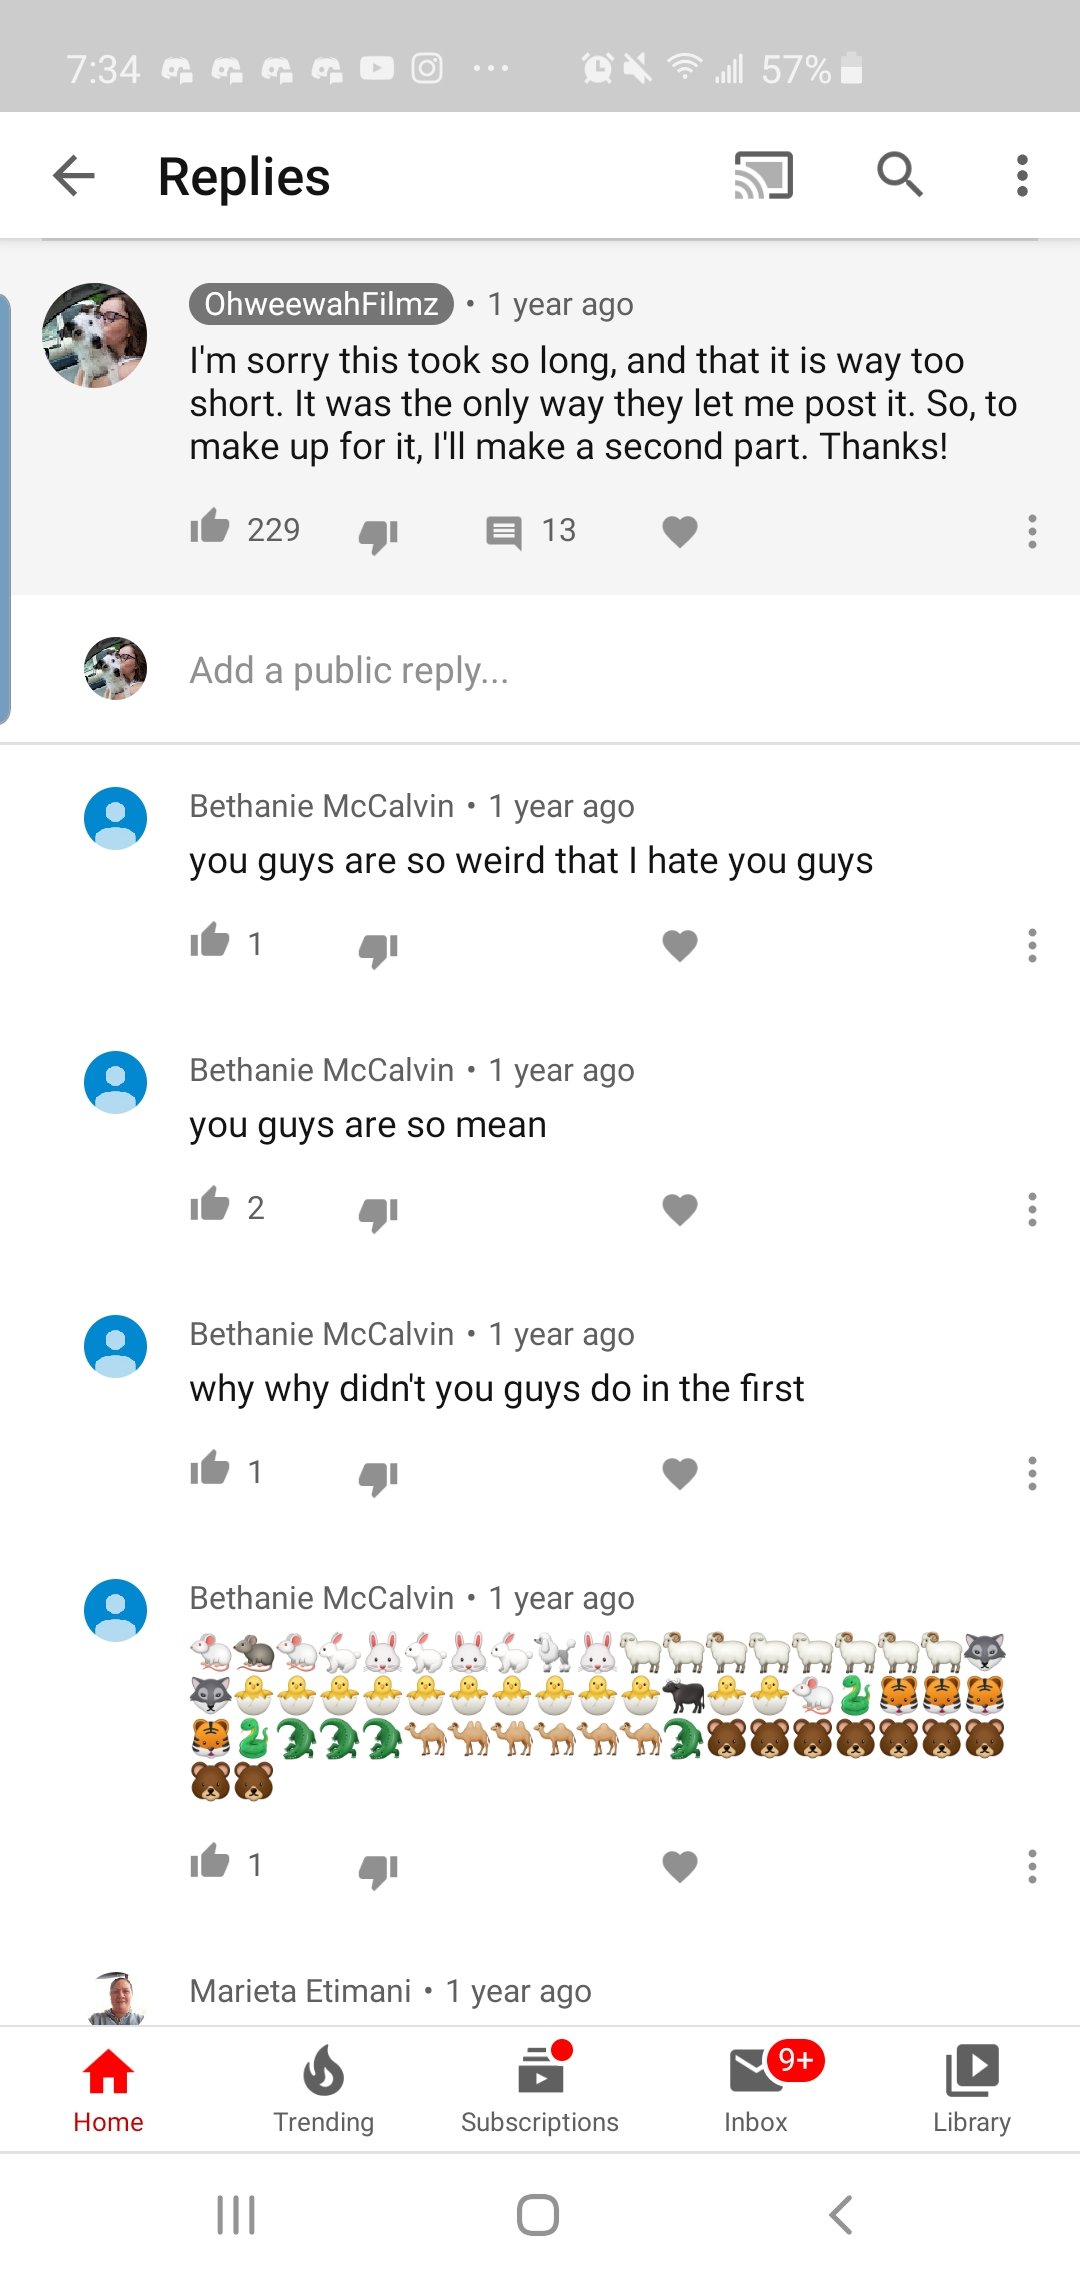Dislike the OhweewahFilmz comment
The height and width of the screenshot is (2280, 1080).
click(x=379, y=535)
